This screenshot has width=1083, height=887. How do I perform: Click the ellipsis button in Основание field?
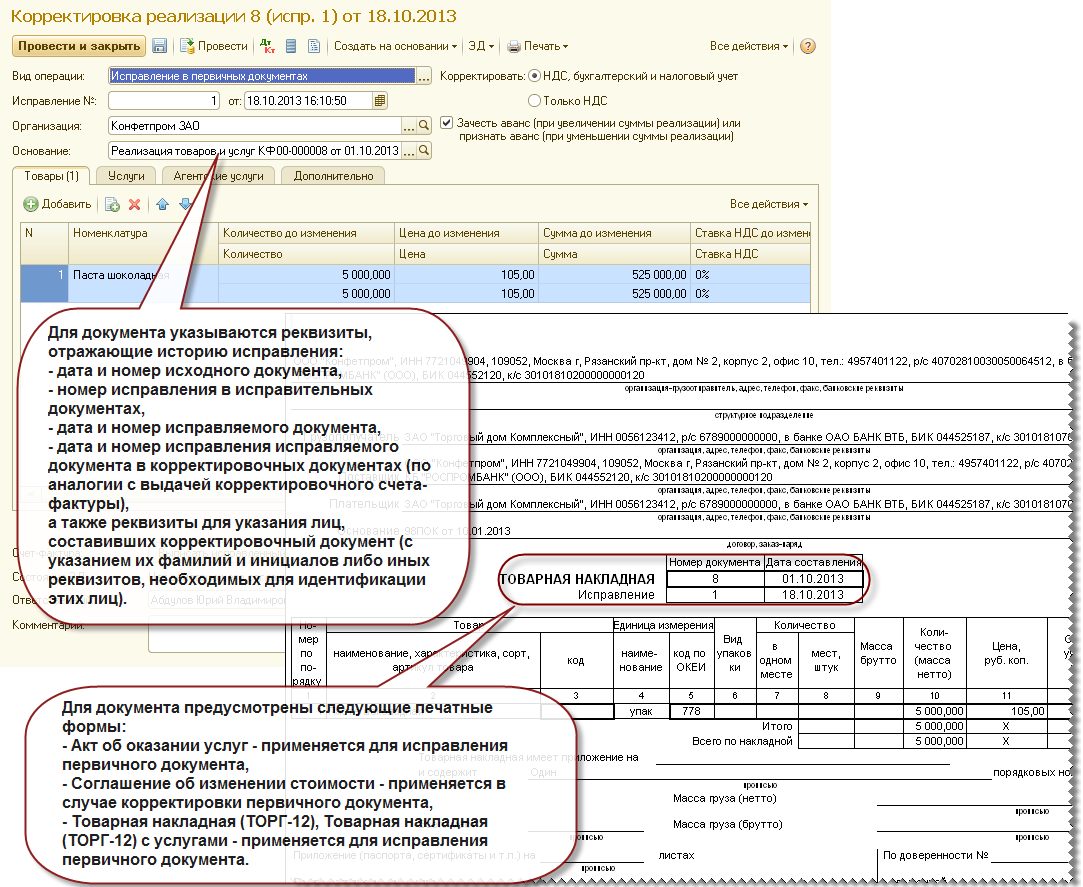(410, 151)
